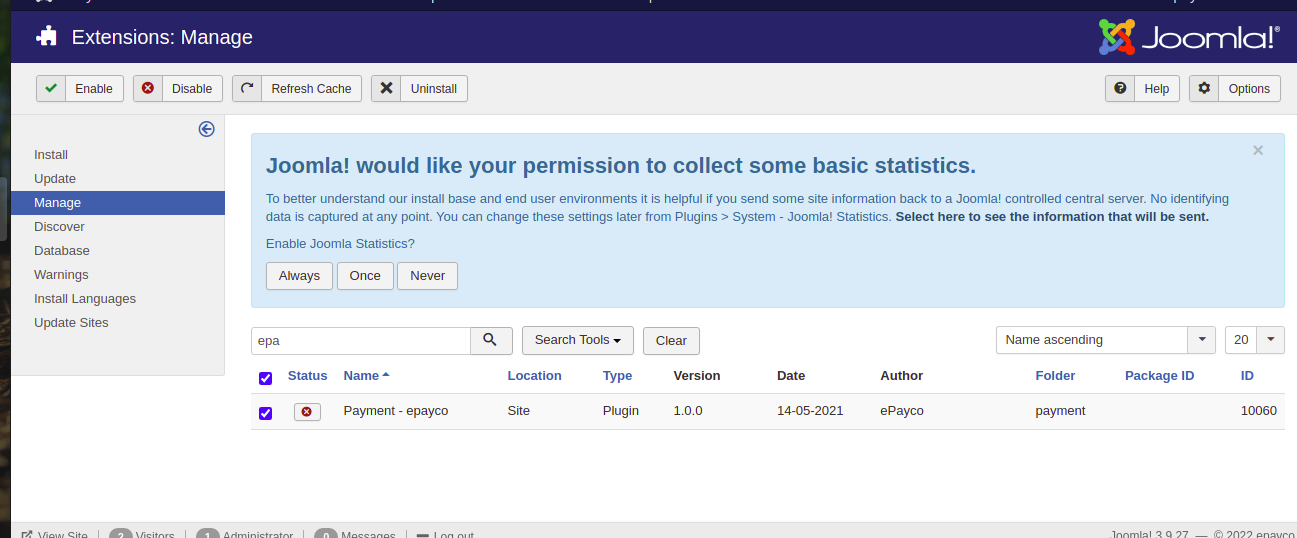
Task: Uncheck the Payment - epayco row checkbox
Action: 265,413
